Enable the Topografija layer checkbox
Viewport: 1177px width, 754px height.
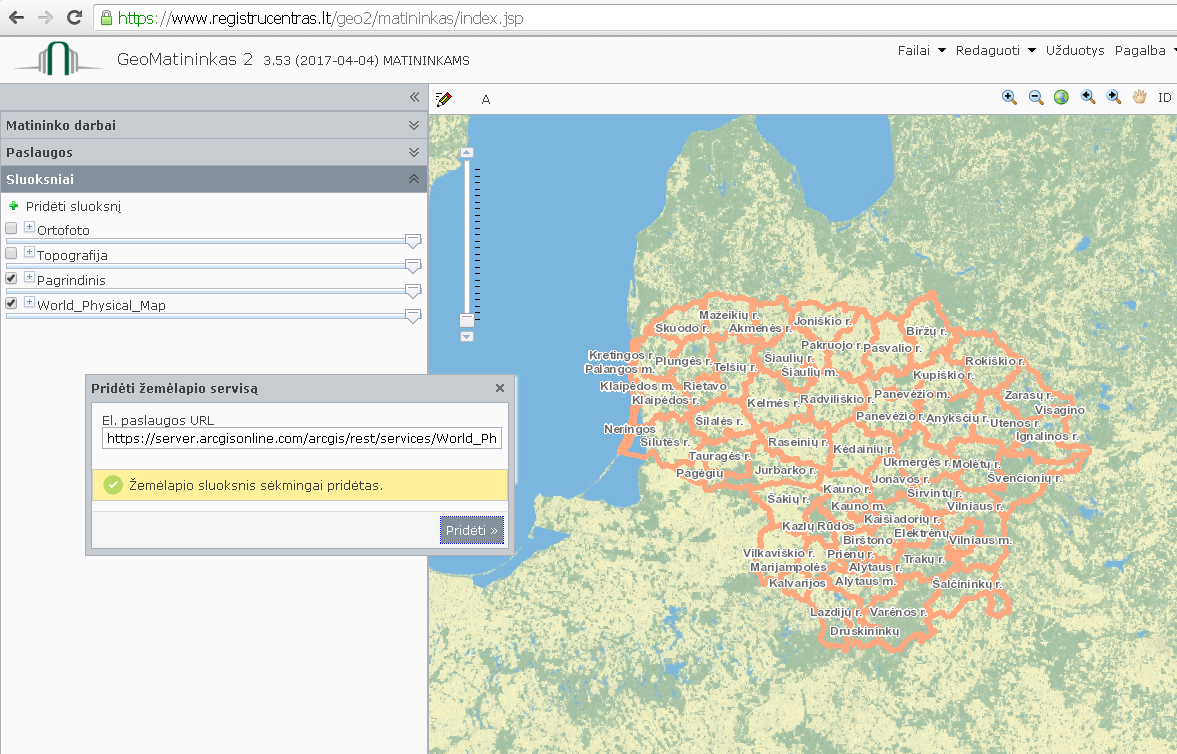coord(11,253)
